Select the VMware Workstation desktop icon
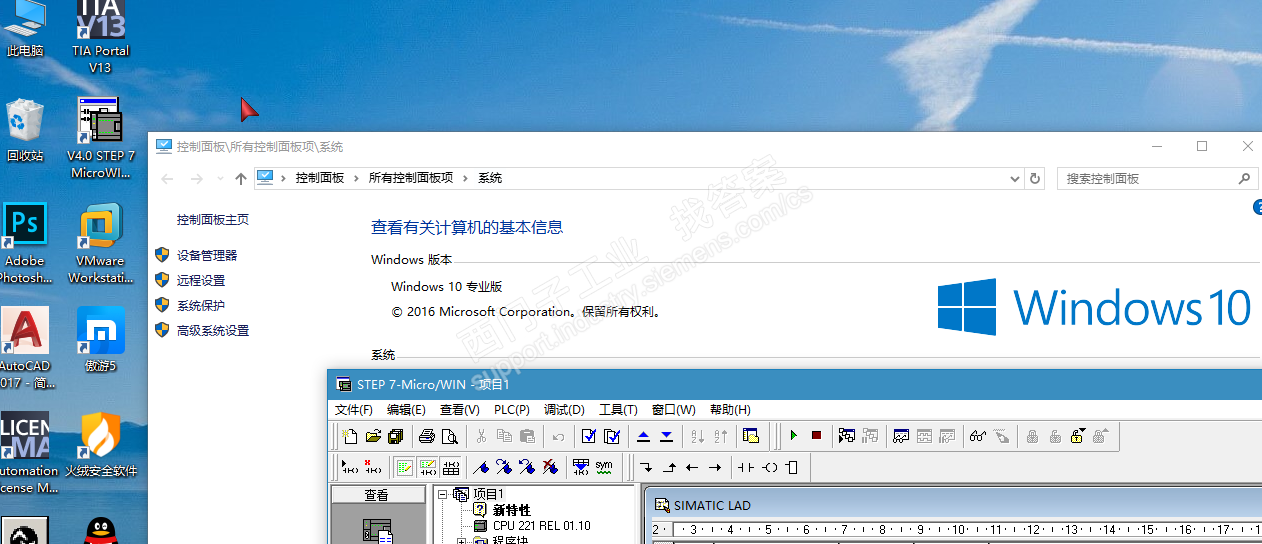1262x544 pixels. (x=100, y=244)
